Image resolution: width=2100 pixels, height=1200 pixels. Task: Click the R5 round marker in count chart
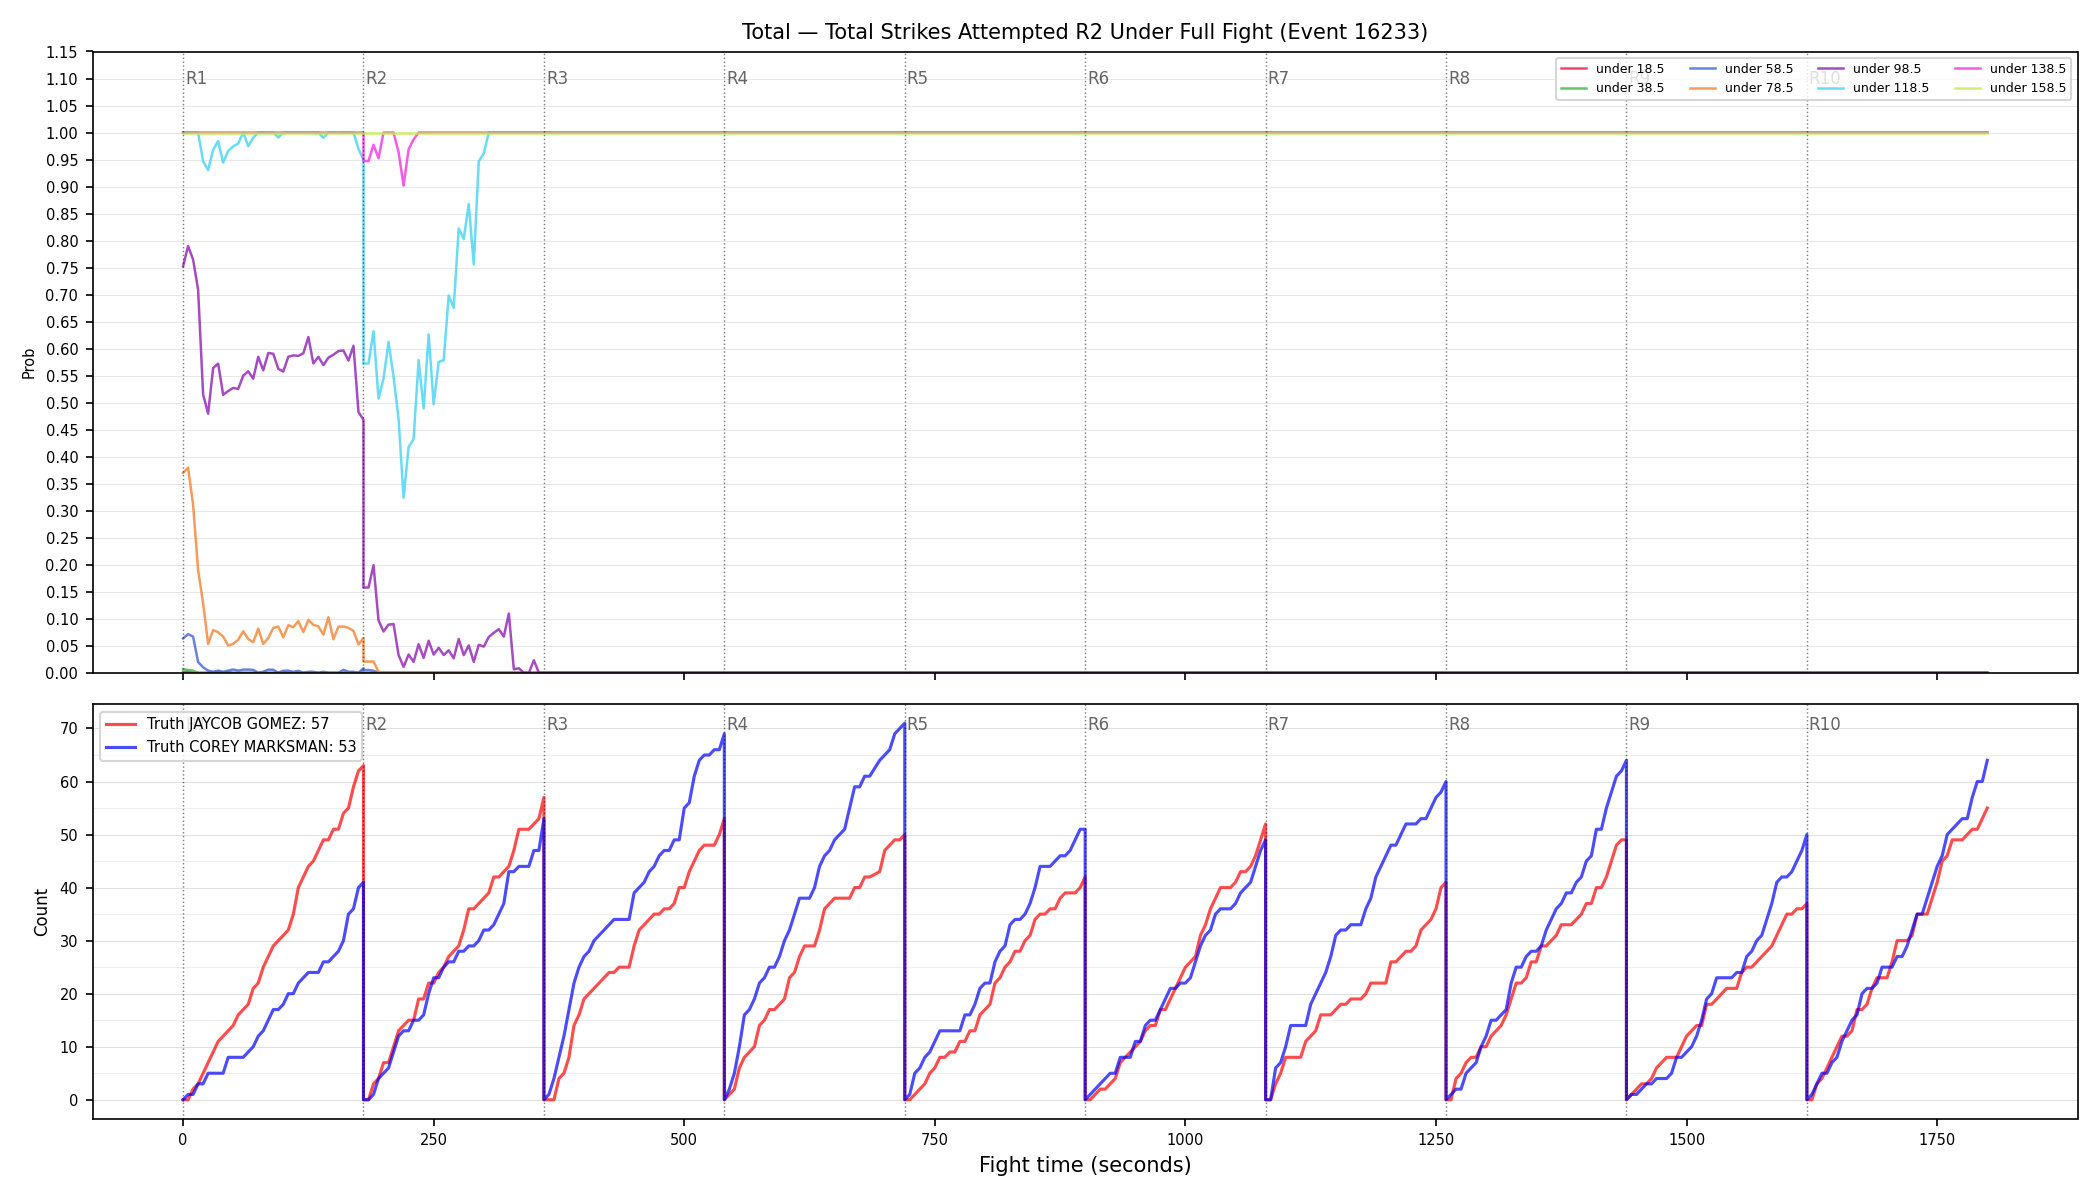click(x=917, y=724)
